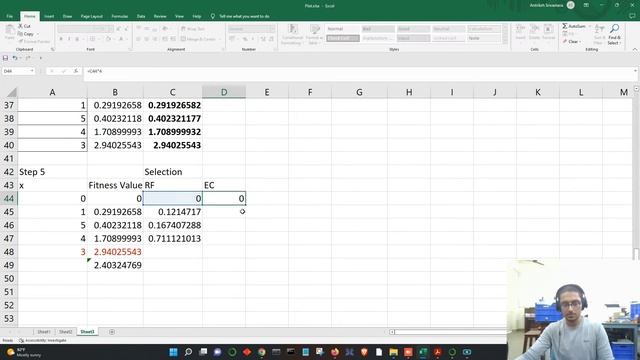Click cell containing 'Selection'
This screenshot has height=360, width=640.
point(173,172)
